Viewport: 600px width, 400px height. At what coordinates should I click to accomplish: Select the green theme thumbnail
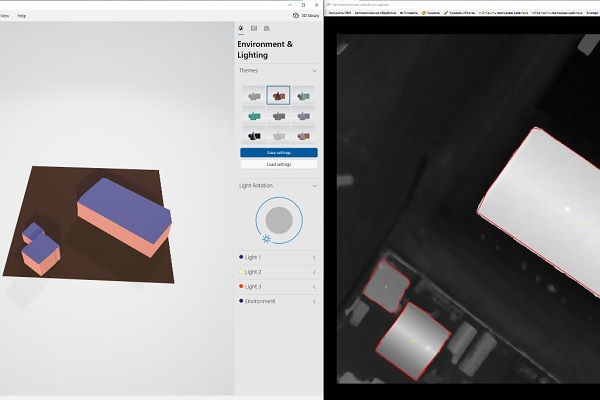pyautogui.click(x=254, y=115)
